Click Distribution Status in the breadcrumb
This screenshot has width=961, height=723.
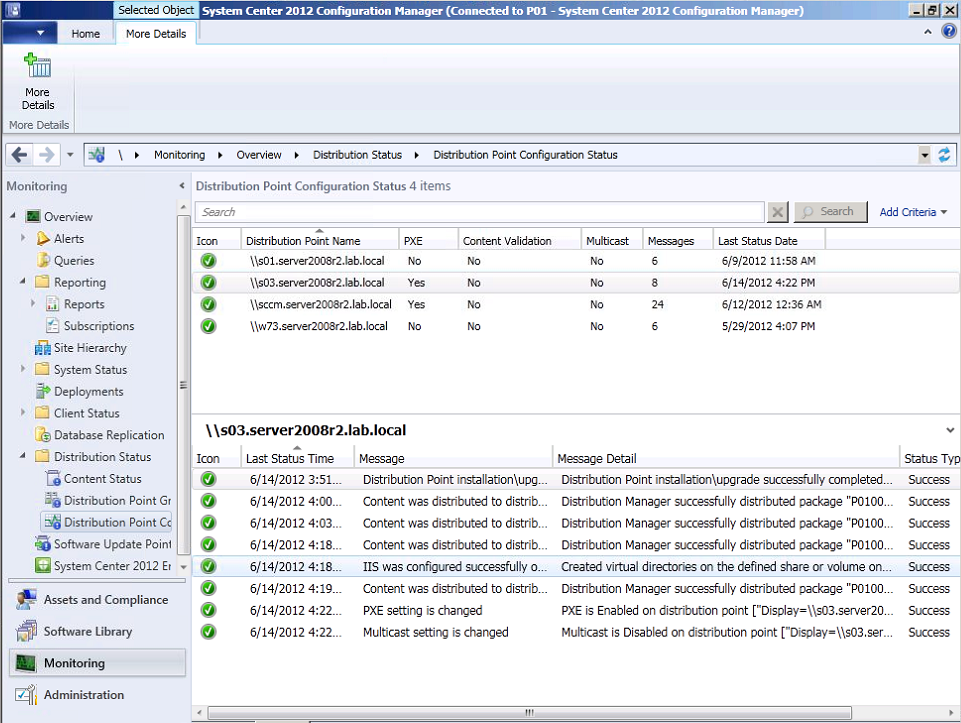coord(357,155)
